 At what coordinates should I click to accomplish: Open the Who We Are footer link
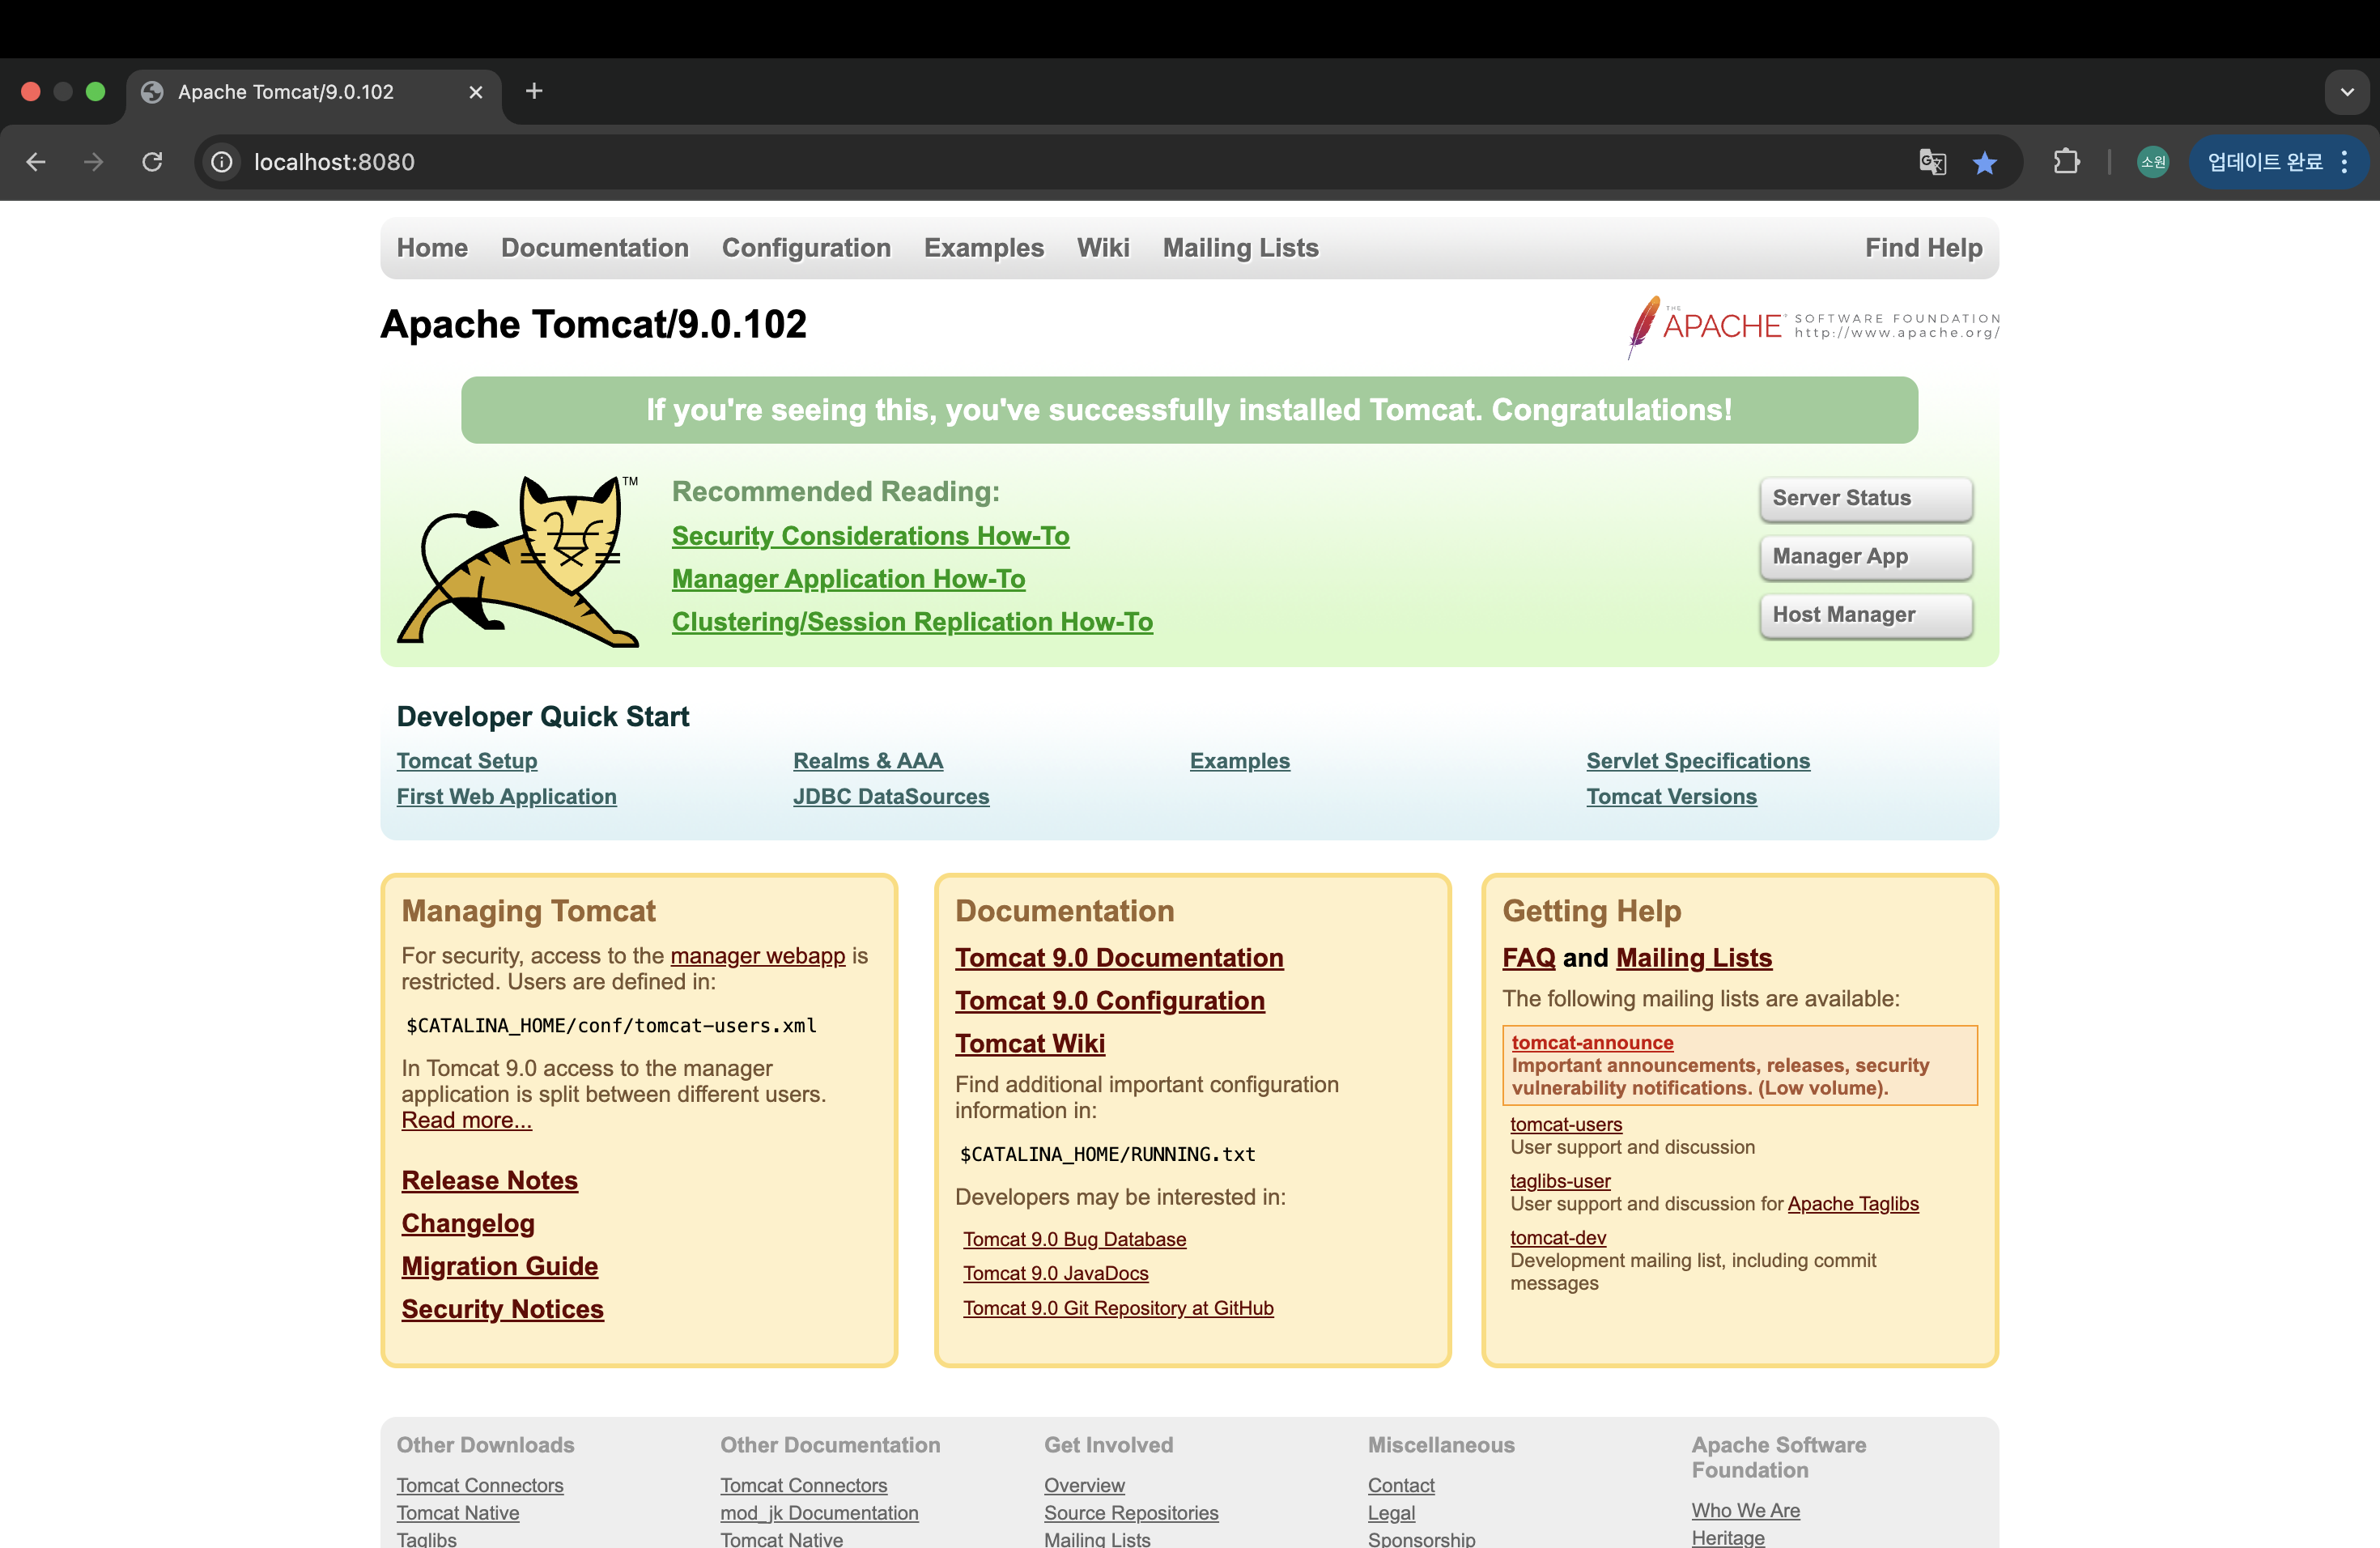pos(1746,1511)
